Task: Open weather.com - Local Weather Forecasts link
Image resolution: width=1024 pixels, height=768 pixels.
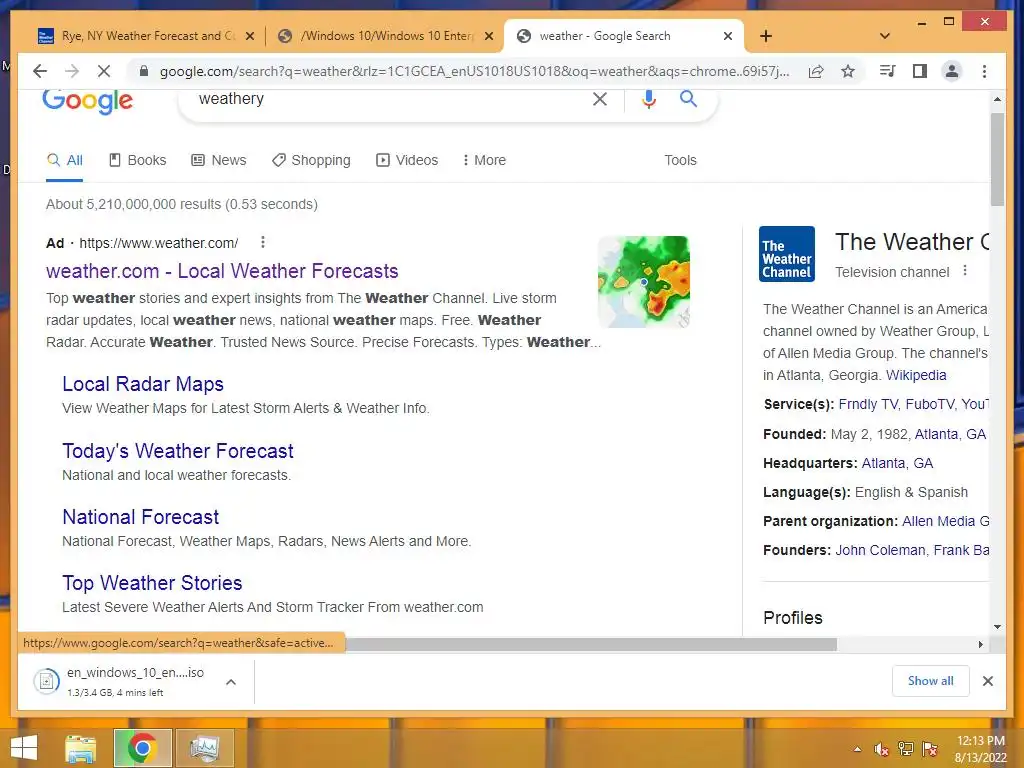Action: pos(222,271)
